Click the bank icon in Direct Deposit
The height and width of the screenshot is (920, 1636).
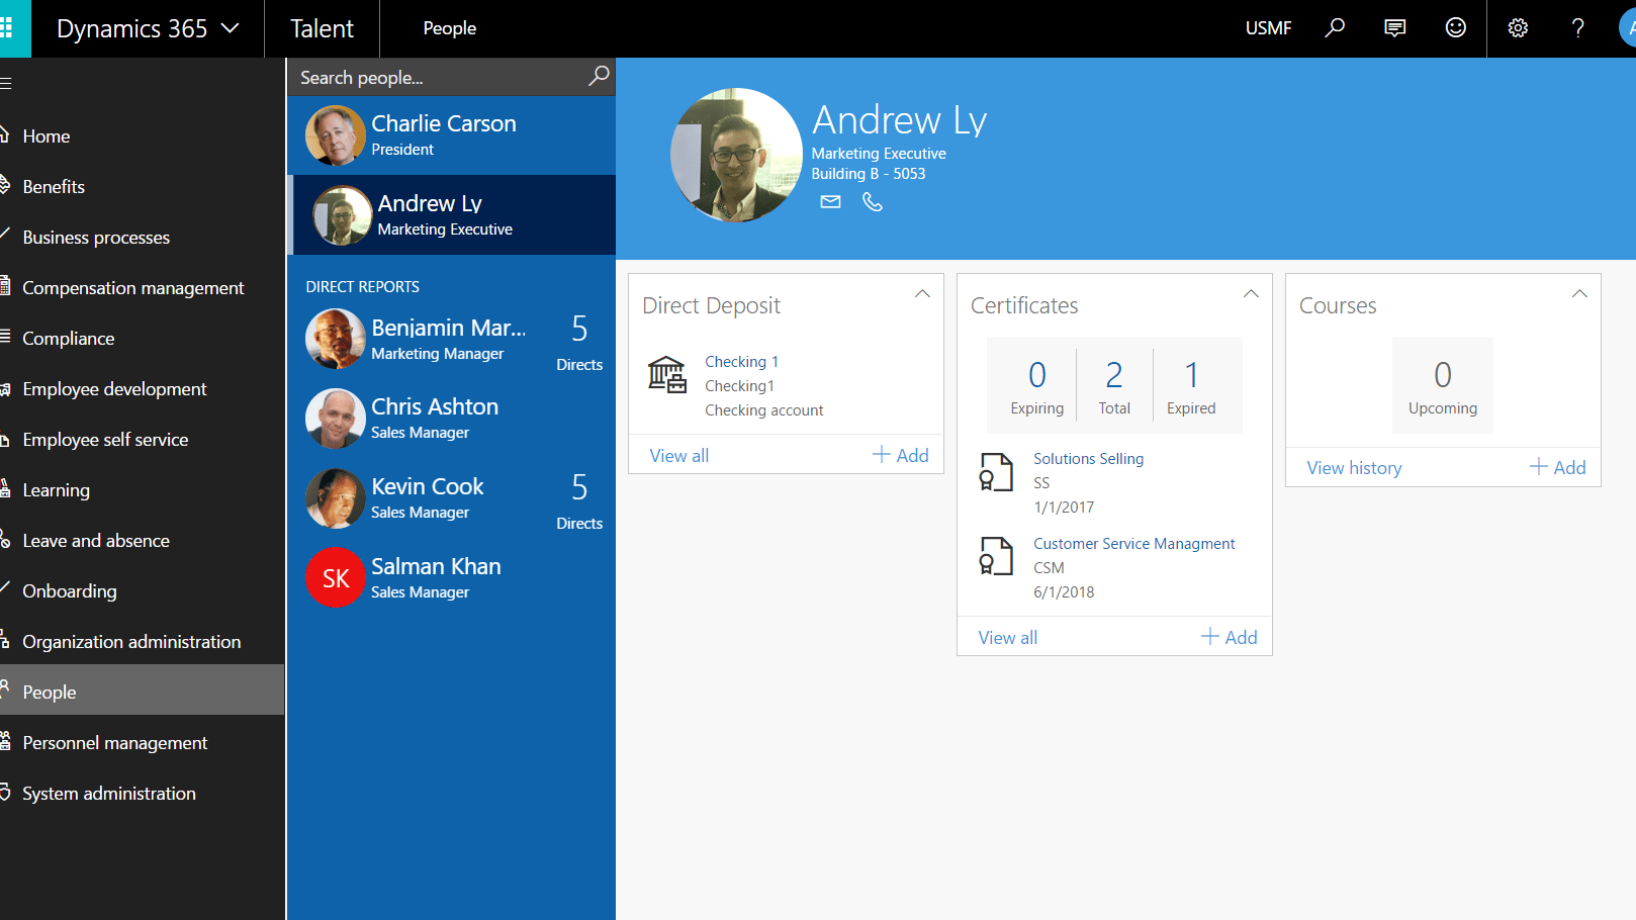pos(667,373)
